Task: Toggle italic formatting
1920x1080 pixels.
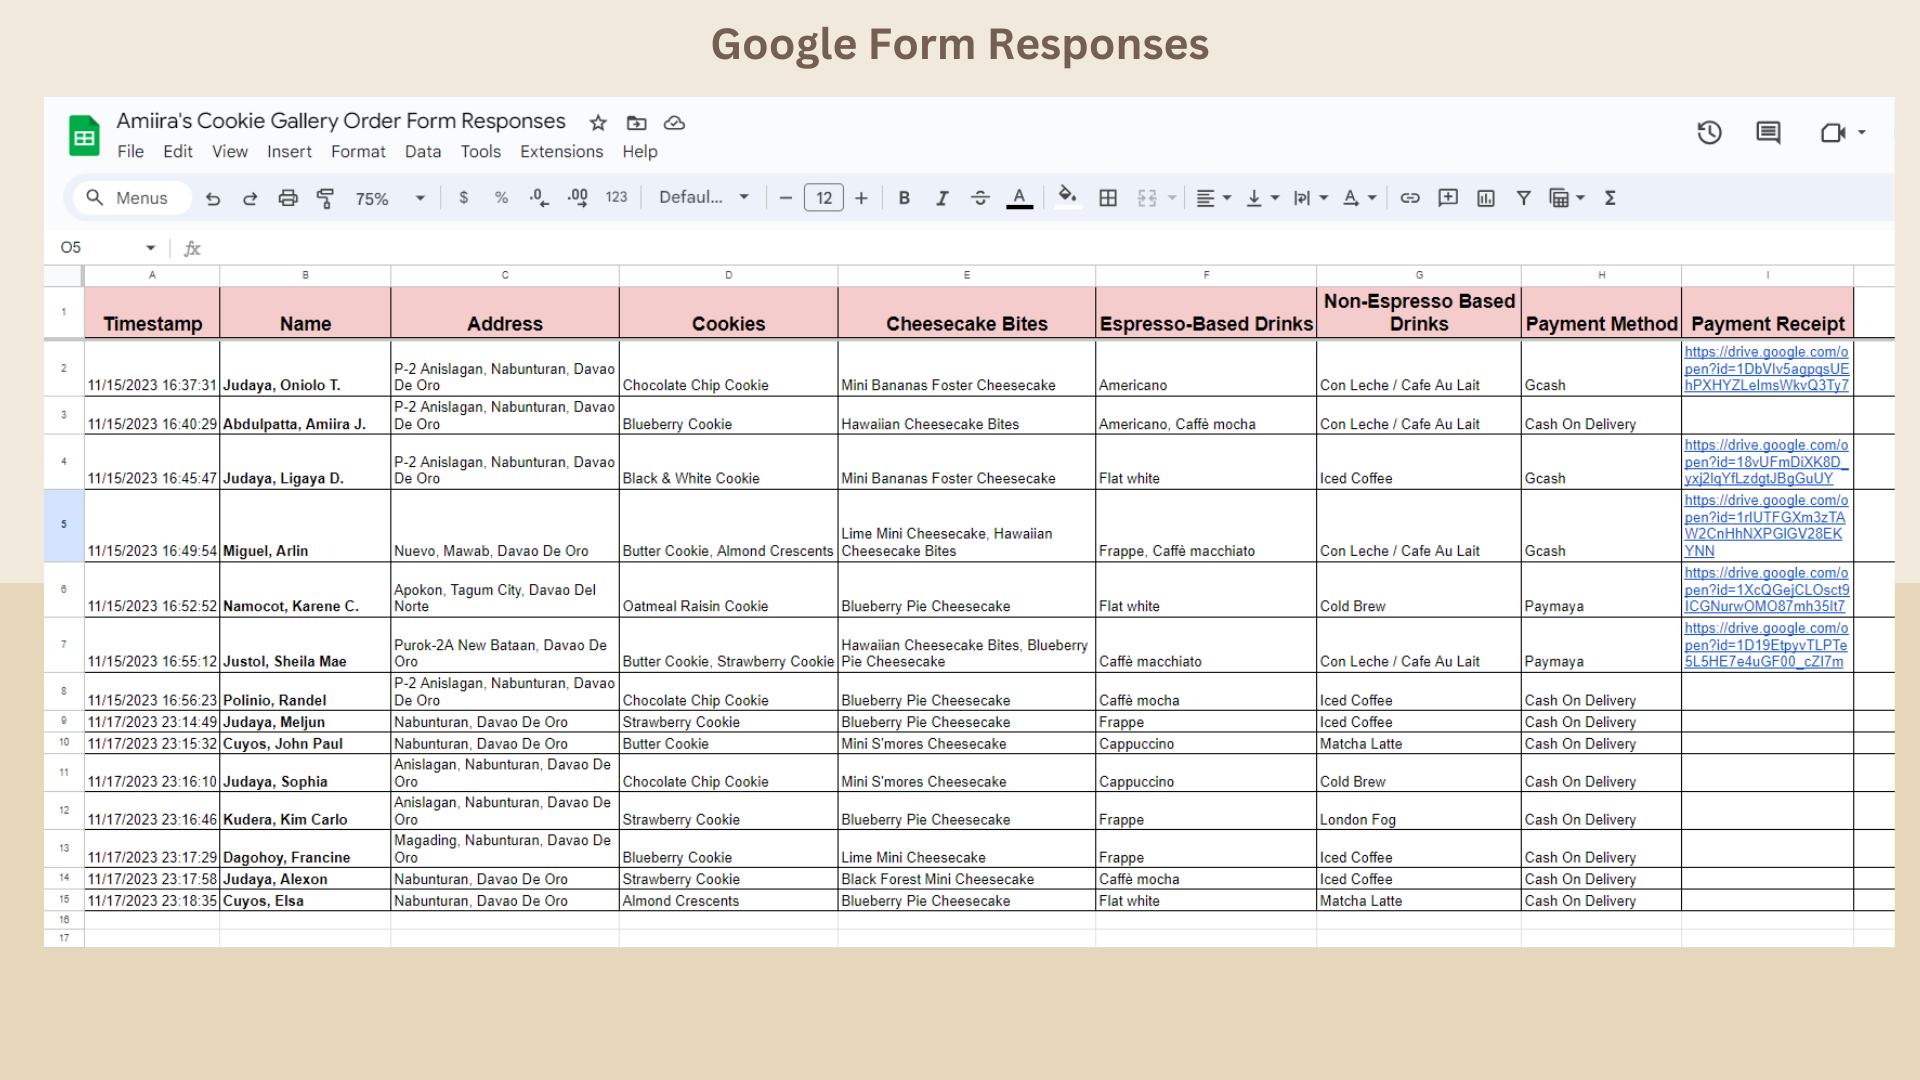Action: 942,198
